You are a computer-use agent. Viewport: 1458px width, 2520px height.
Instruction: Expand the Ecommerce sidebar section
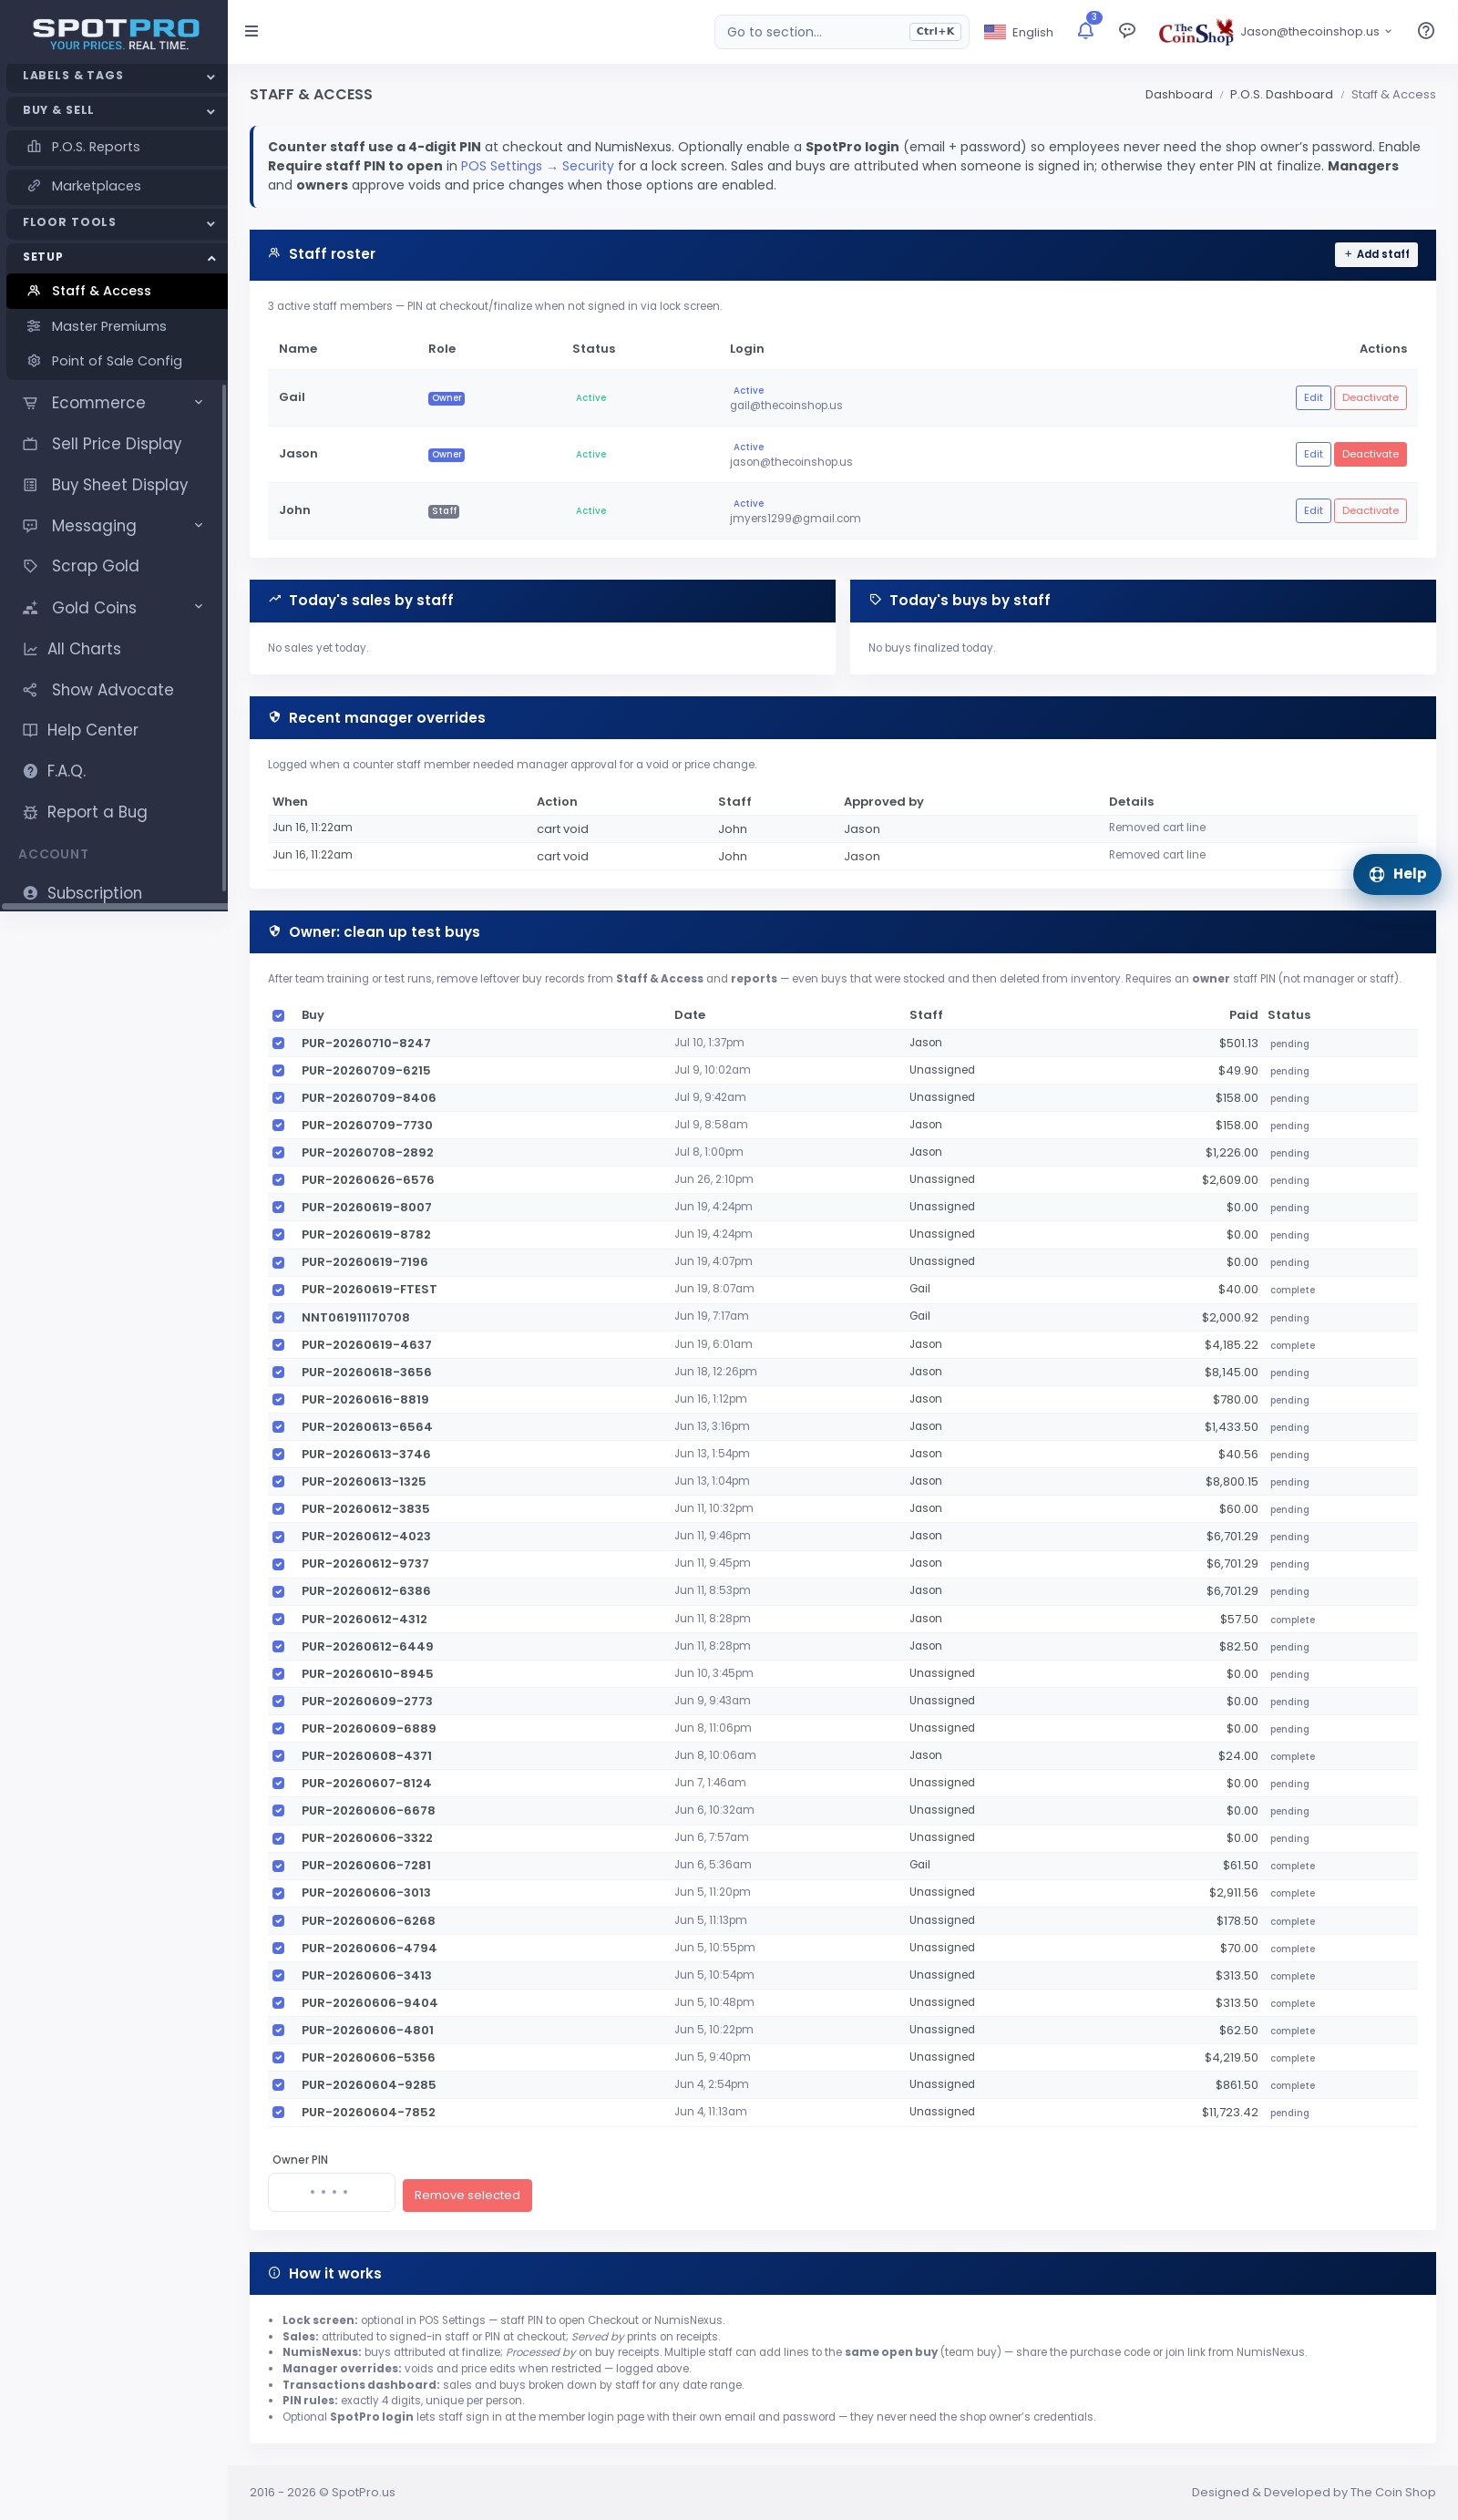113,403
